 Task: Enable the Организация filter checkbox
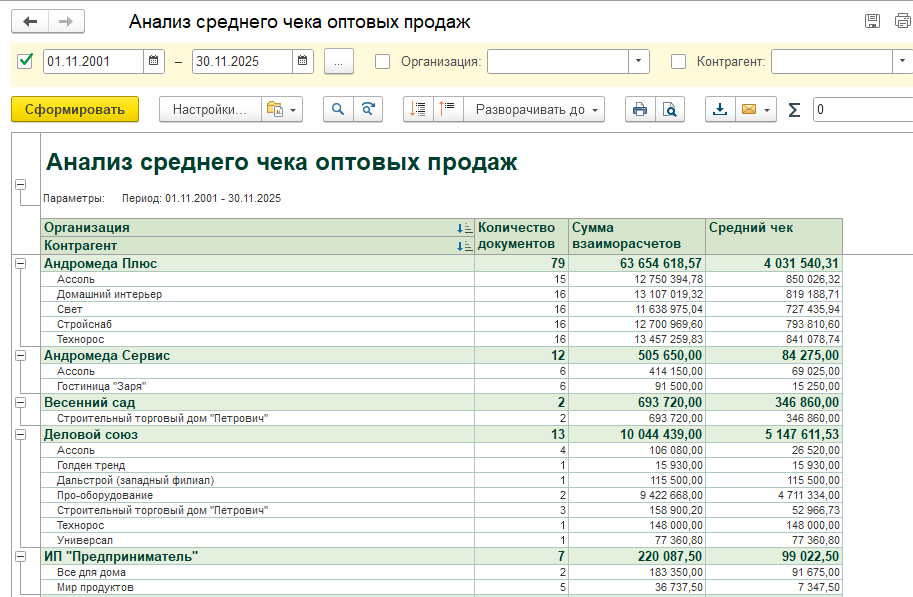[382, 61]
